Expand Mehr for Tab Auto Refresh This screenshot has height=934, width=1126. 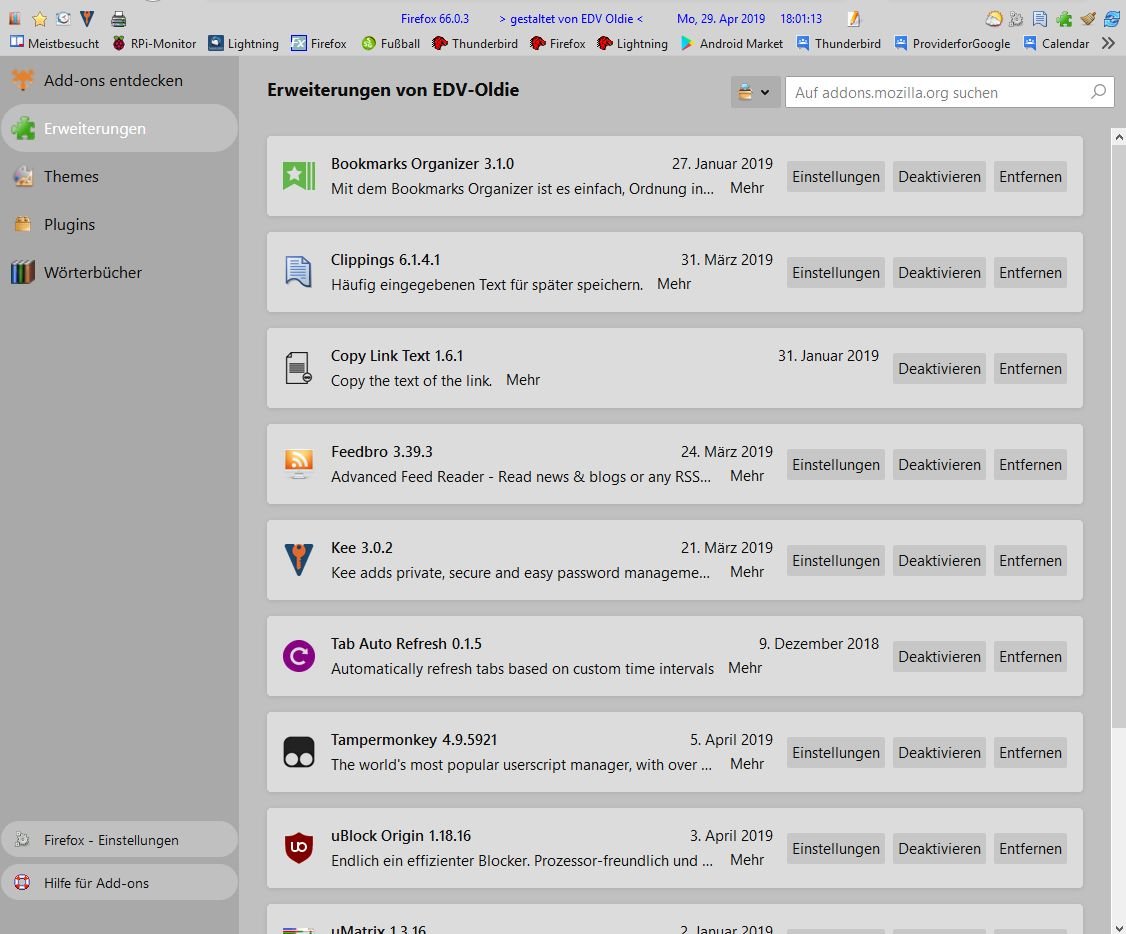point(745,668)
